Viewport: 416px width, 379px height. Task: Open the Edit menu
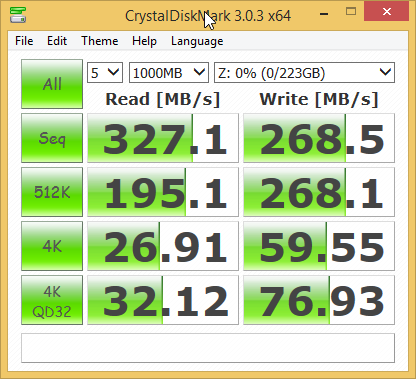(x=57, y=41)
